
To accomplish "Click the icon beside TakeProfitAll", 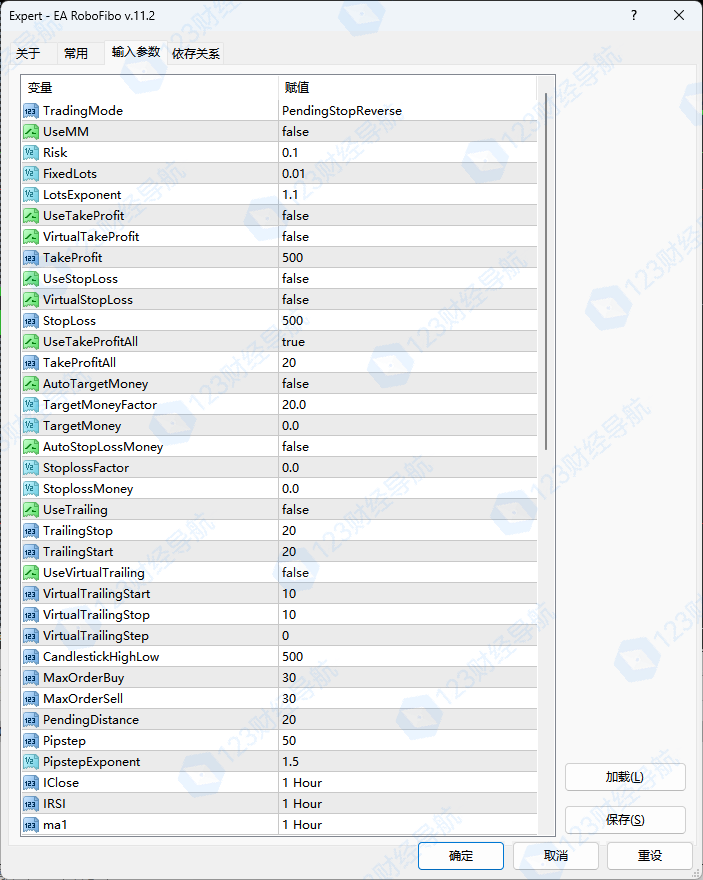I will tap(31, 363).
